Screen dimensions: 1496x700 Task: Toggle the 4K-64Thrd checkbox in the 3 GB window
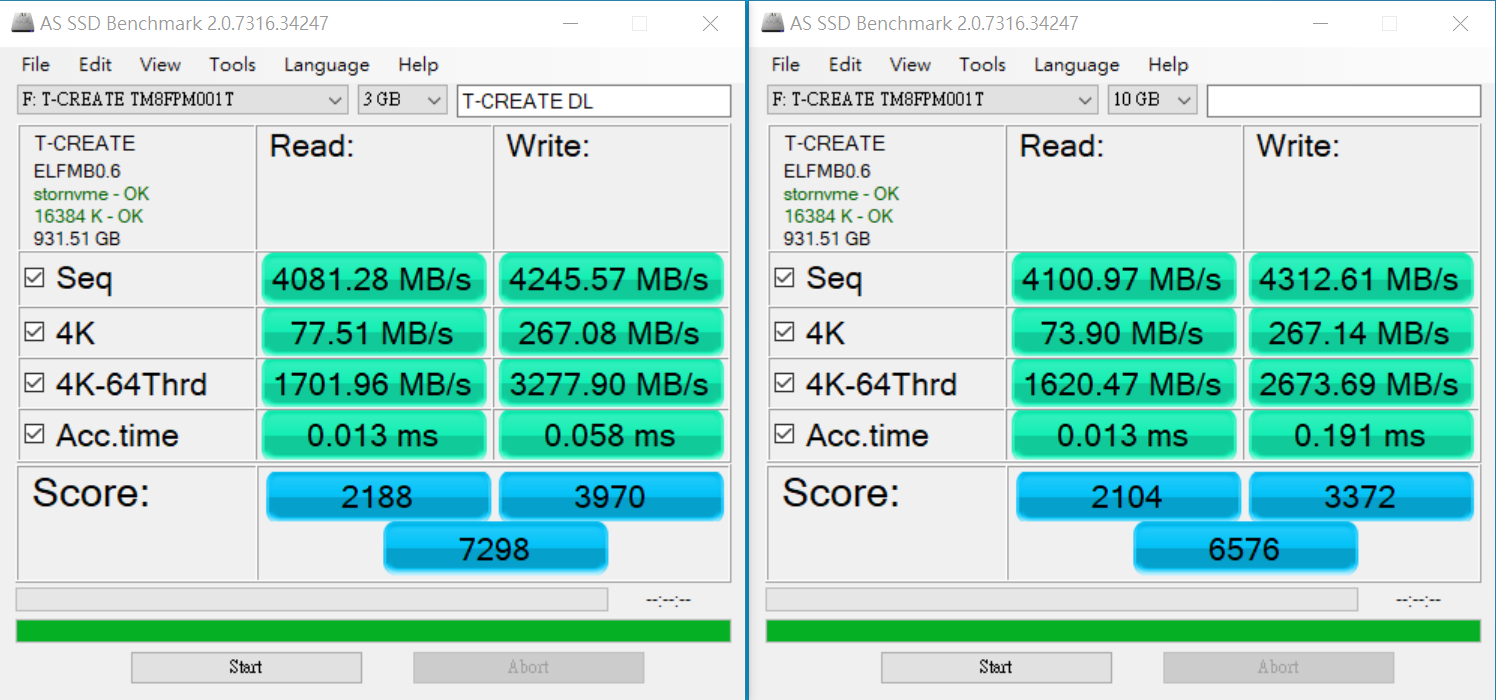click(x=34, y=383)
